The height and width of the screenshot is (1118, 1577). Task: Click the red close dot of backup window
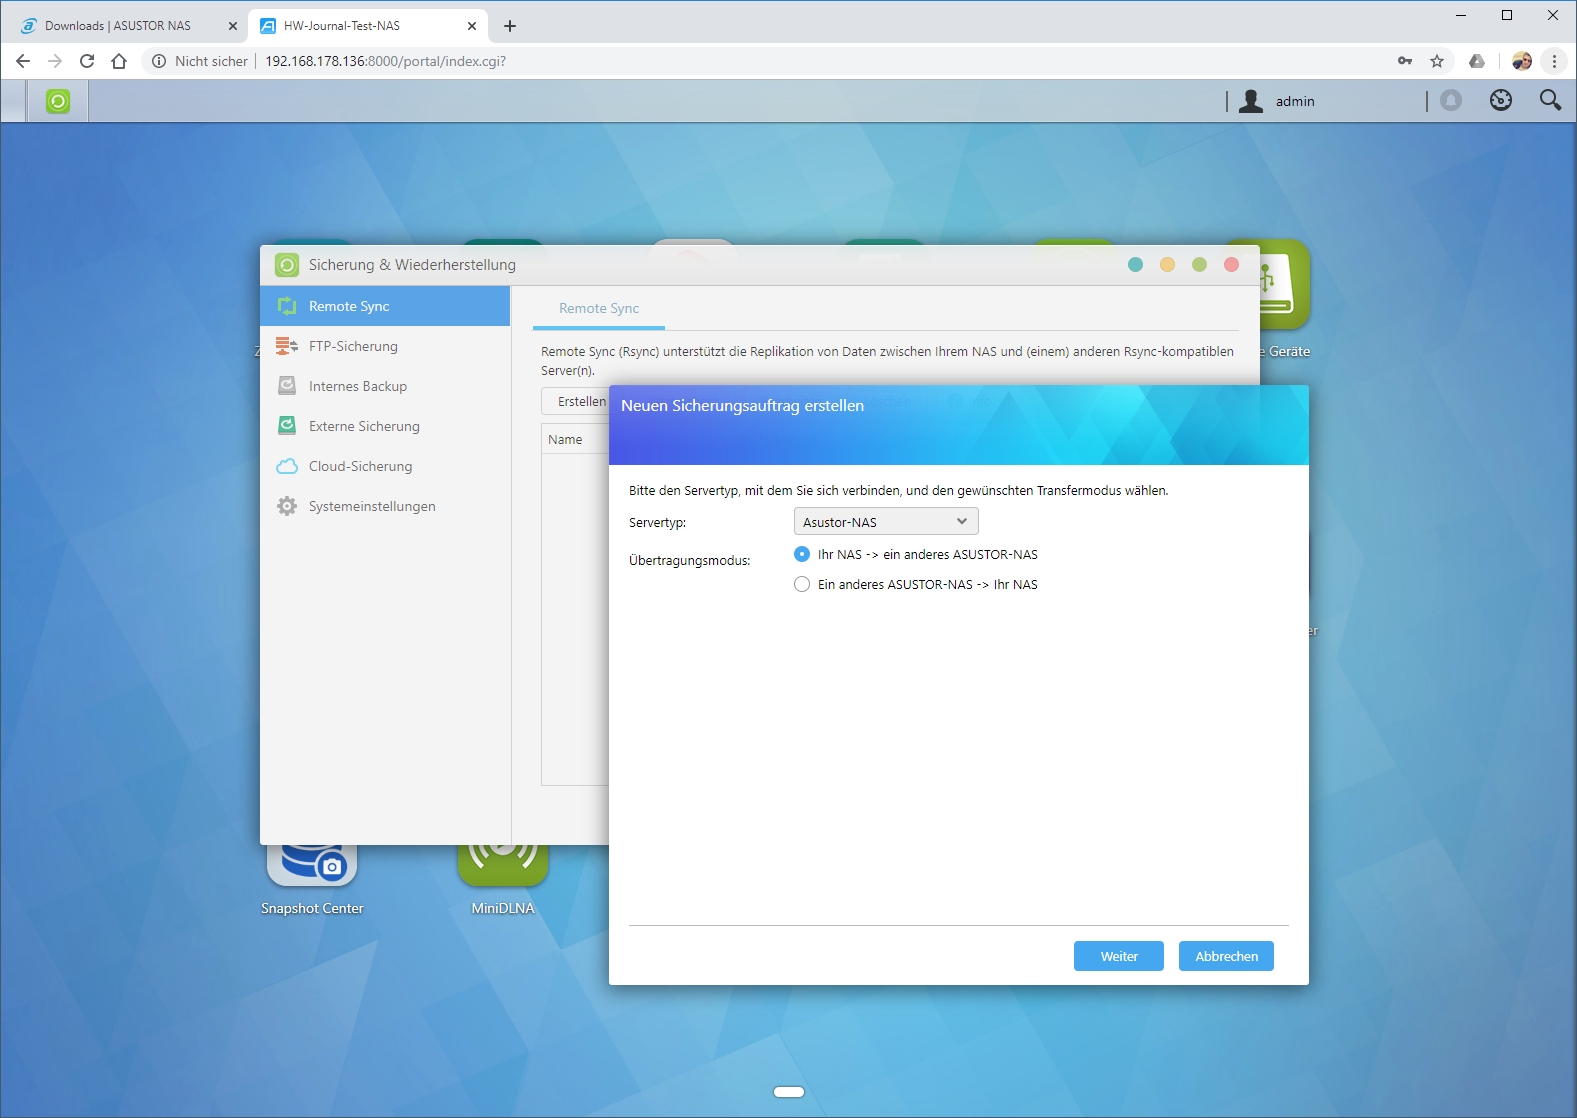pos(1231,265)
